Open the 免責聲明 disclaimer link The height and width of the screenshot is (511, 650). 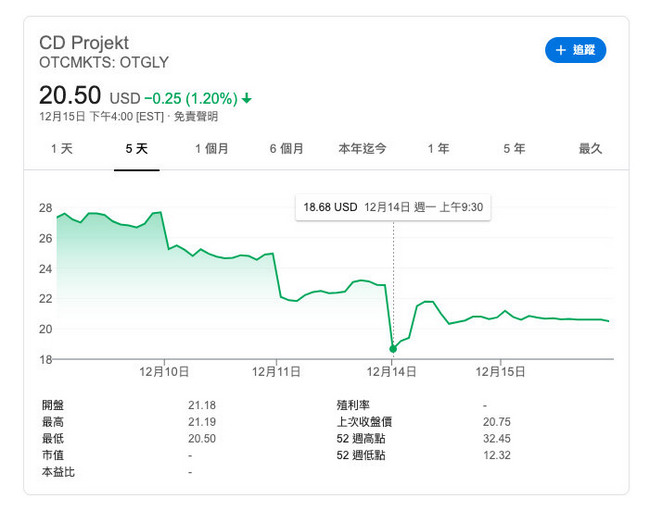[x=196, y=116]
